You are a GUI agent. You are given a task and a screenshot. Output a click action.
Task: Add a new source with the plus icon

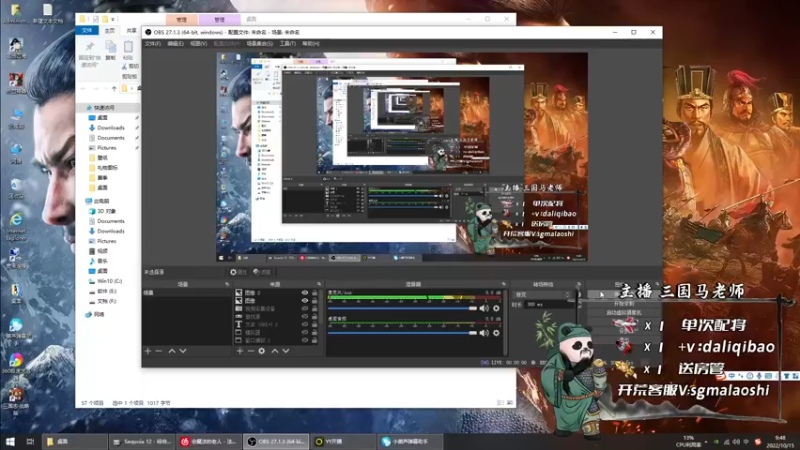[239, 351]
